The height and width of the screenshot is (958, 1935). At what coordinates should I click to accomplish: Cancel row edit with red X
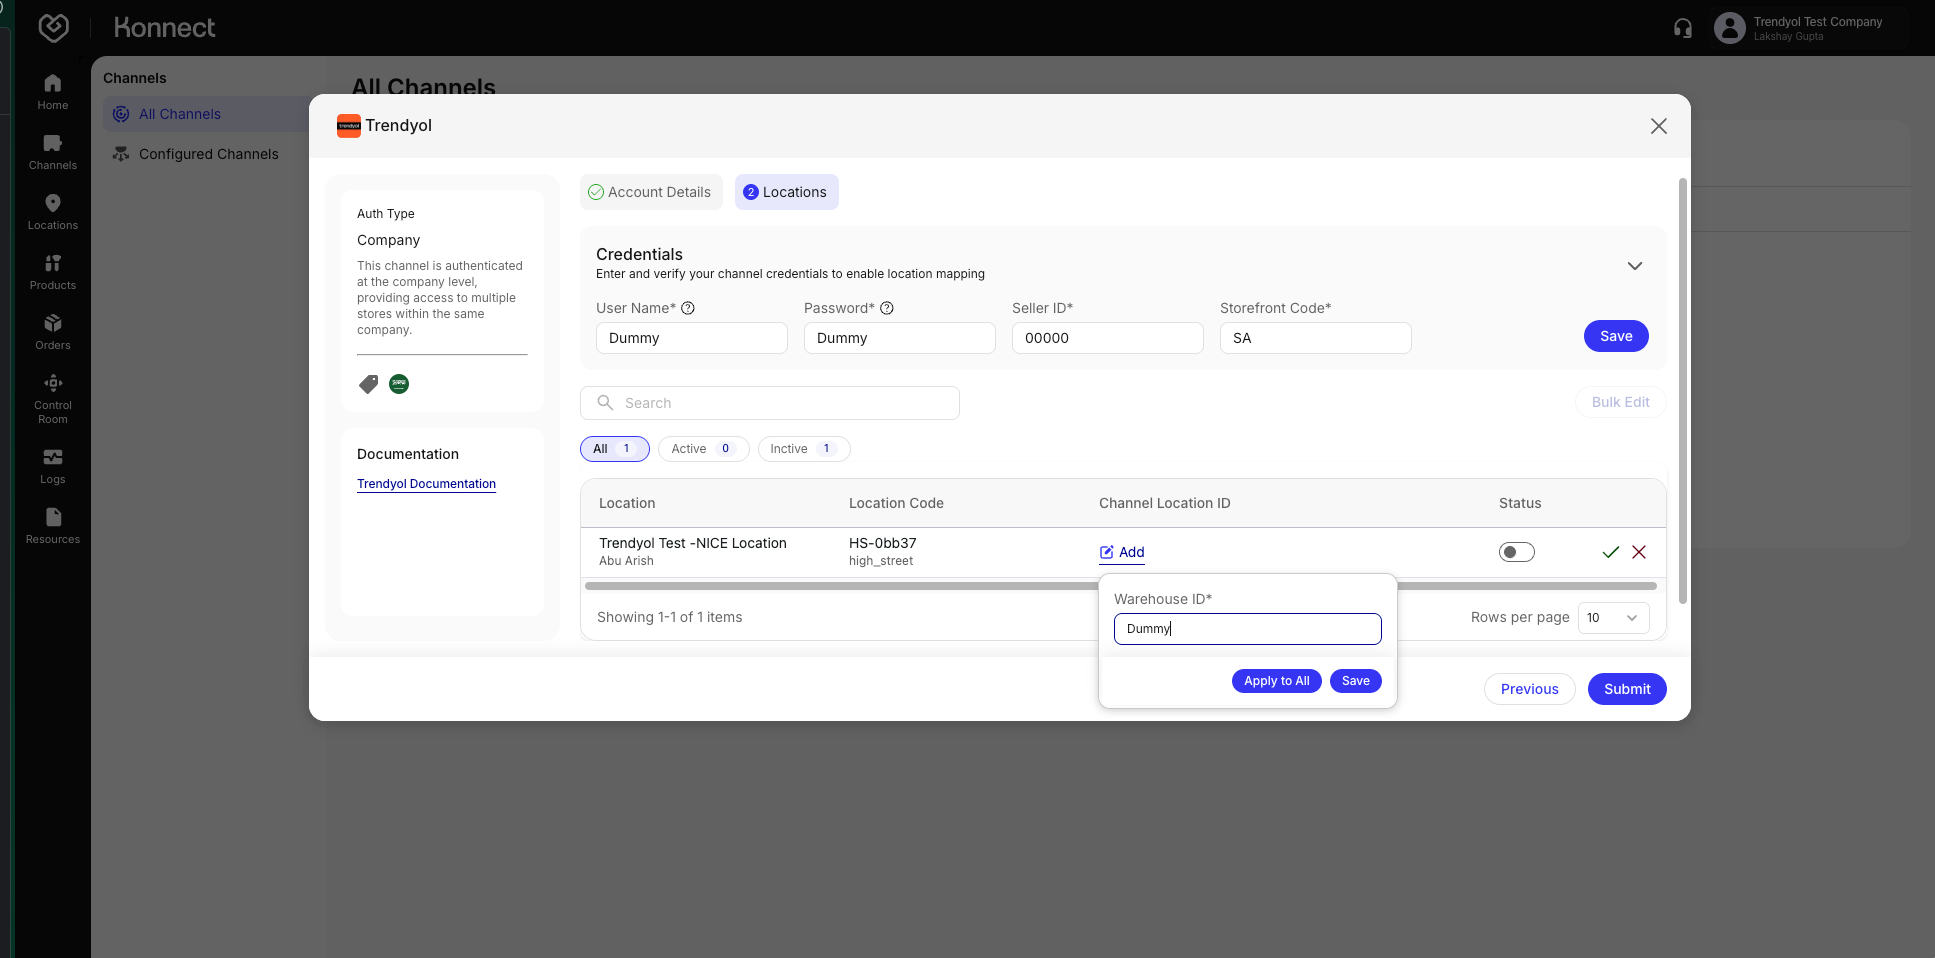pos(1639,552)
